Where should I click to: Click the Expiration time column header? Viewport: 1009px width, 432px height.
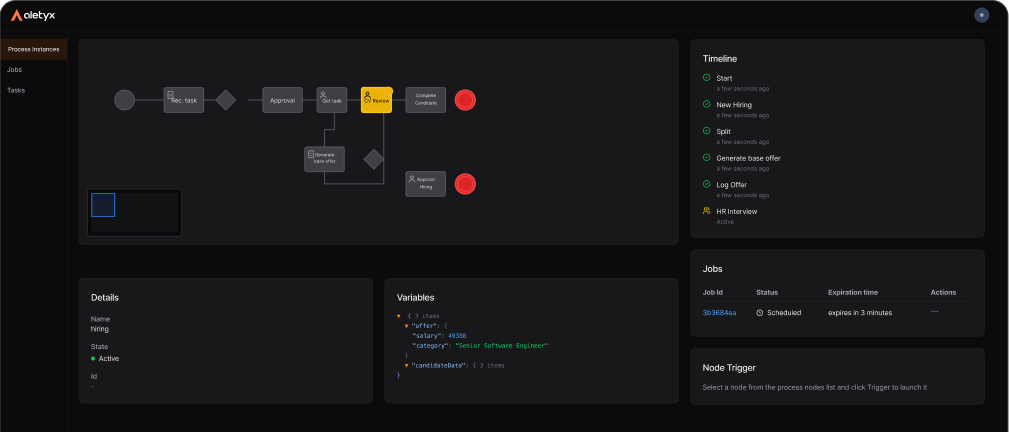point(853,292)
